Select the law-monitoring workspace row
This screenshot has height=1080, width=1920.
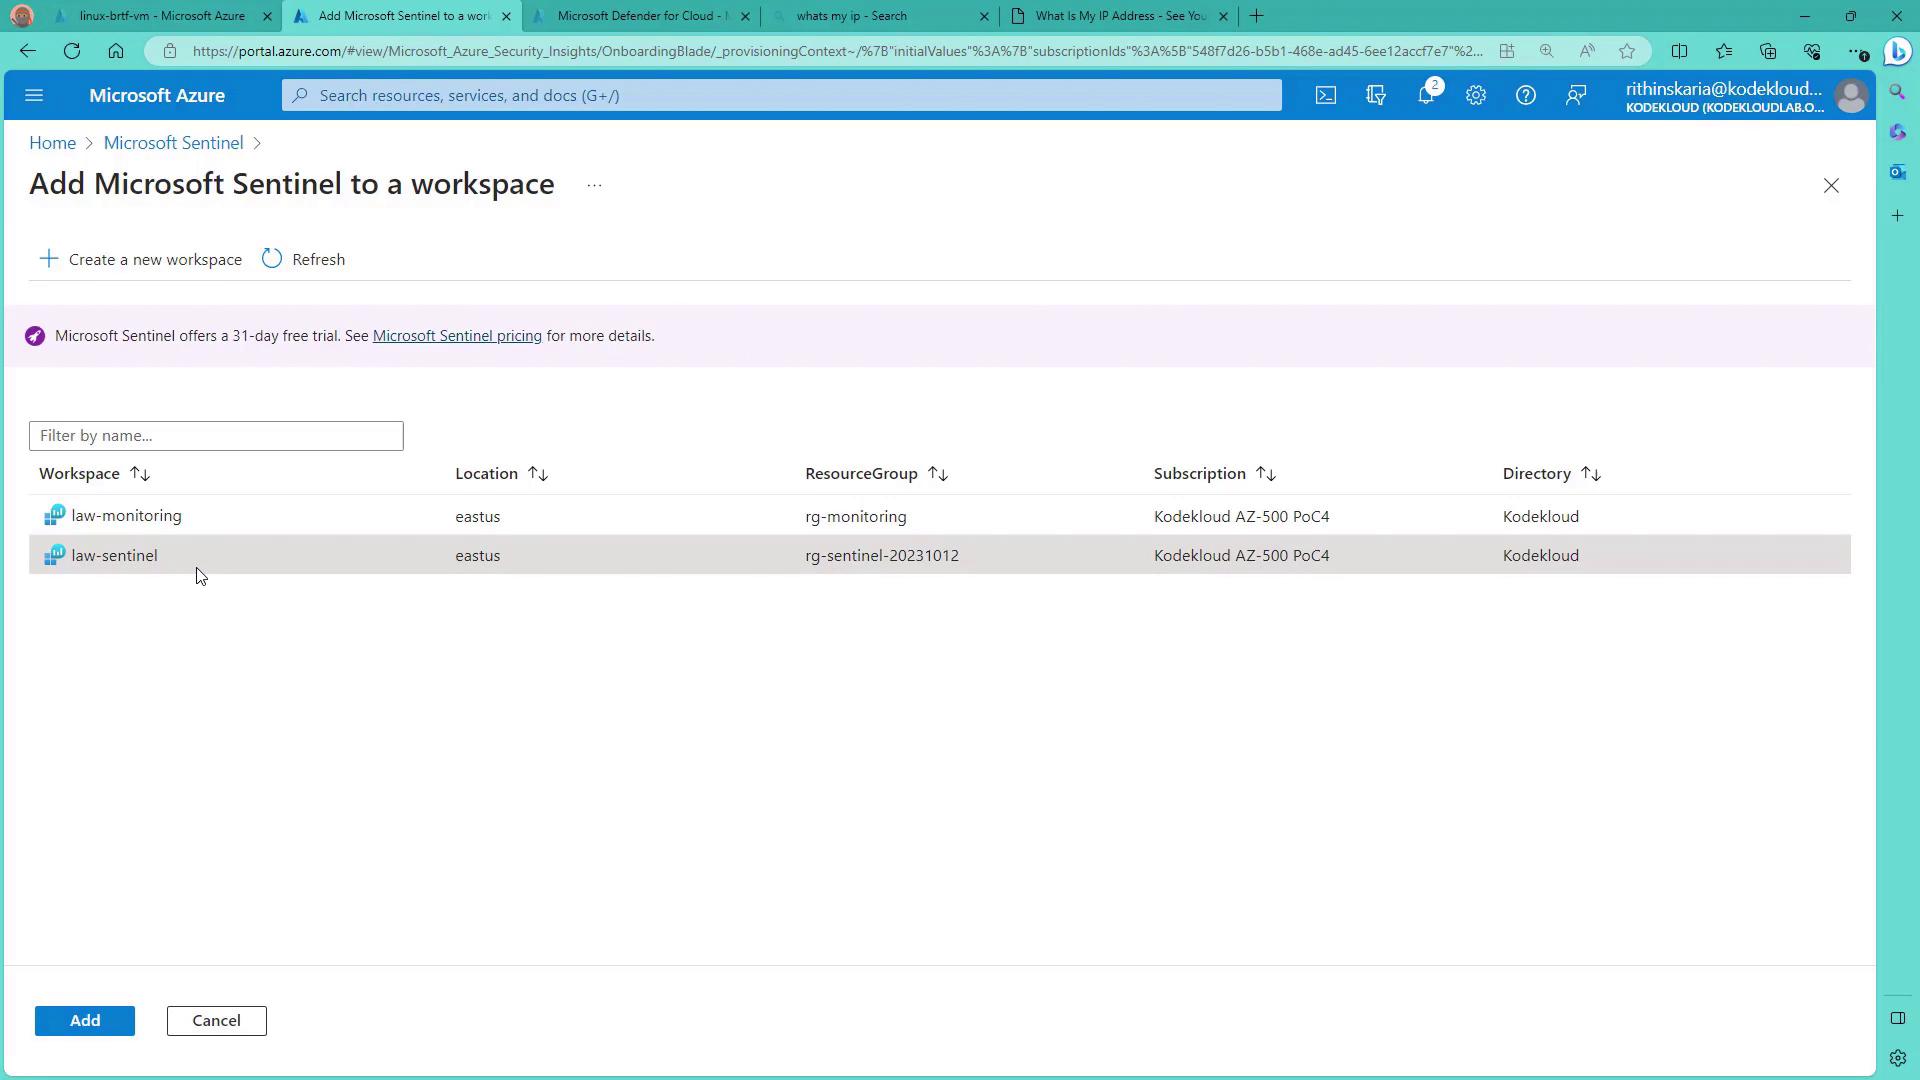127,516
